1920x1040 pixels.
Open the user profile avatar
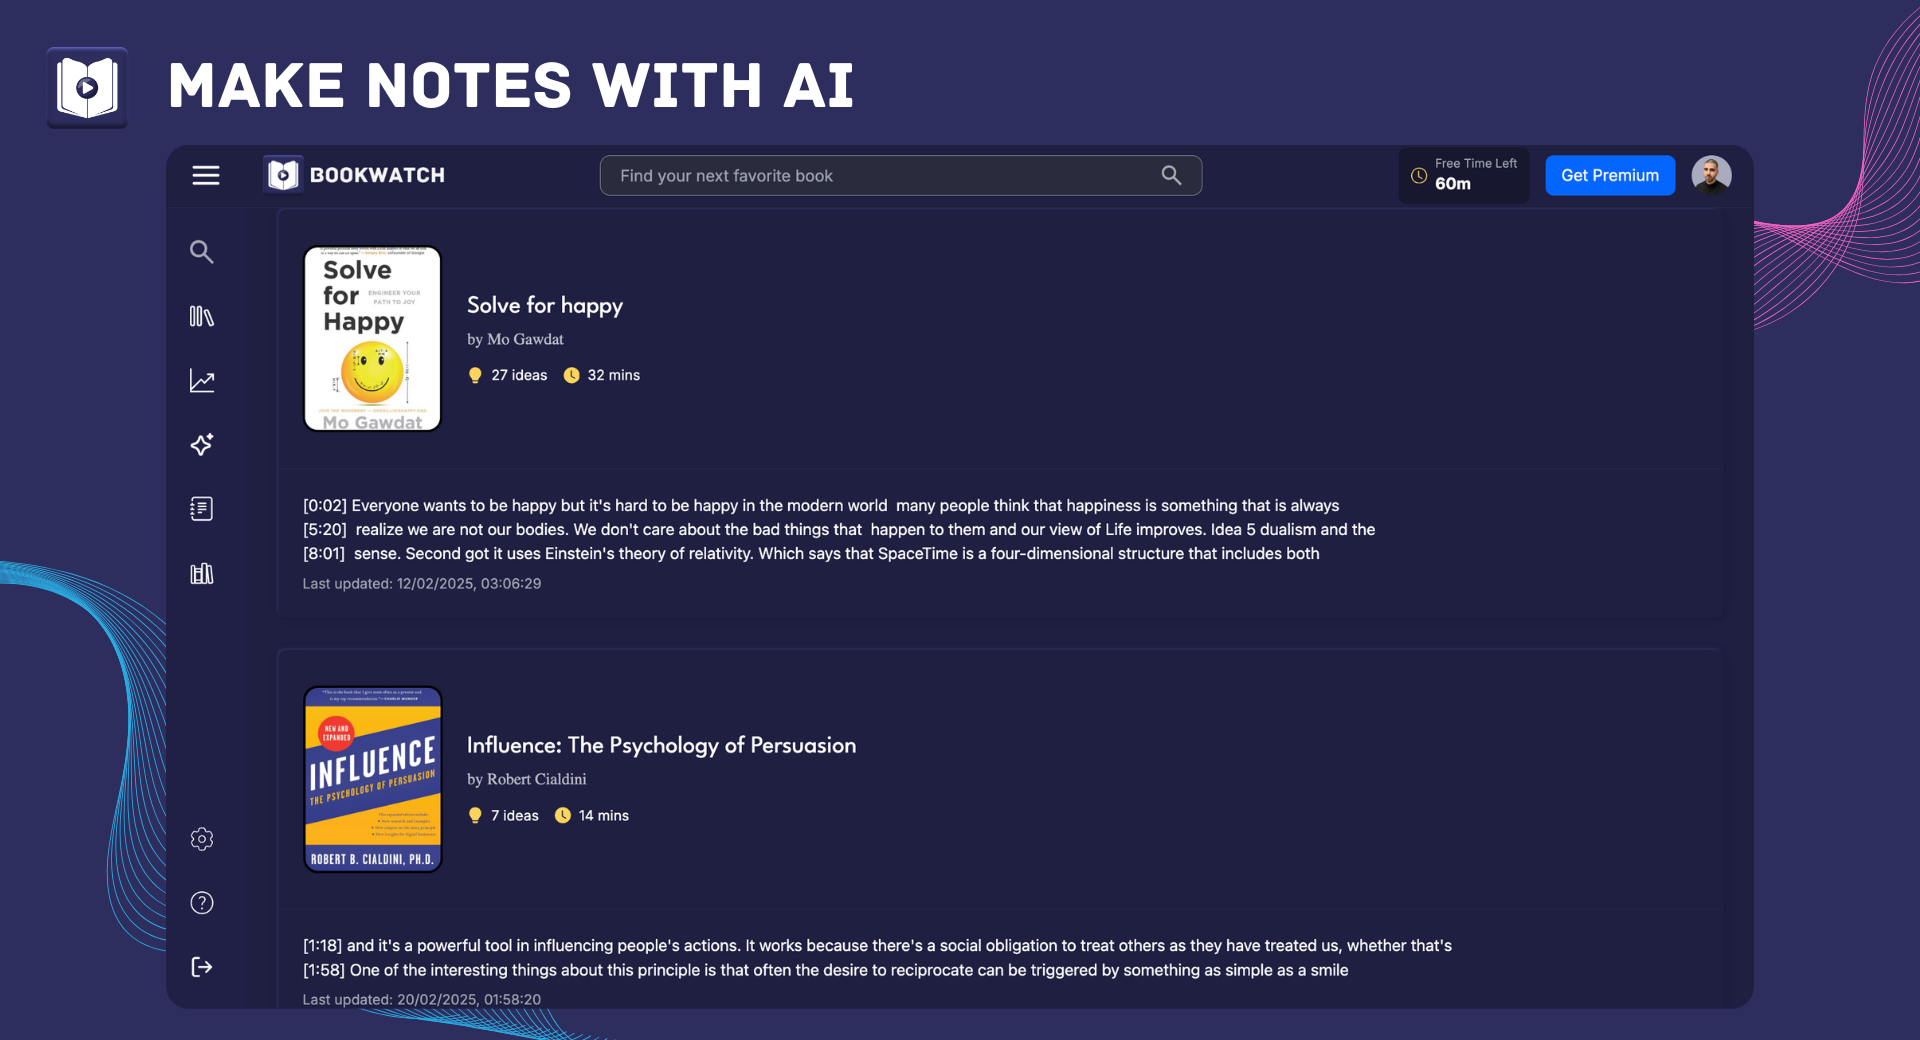[1711, 175]
